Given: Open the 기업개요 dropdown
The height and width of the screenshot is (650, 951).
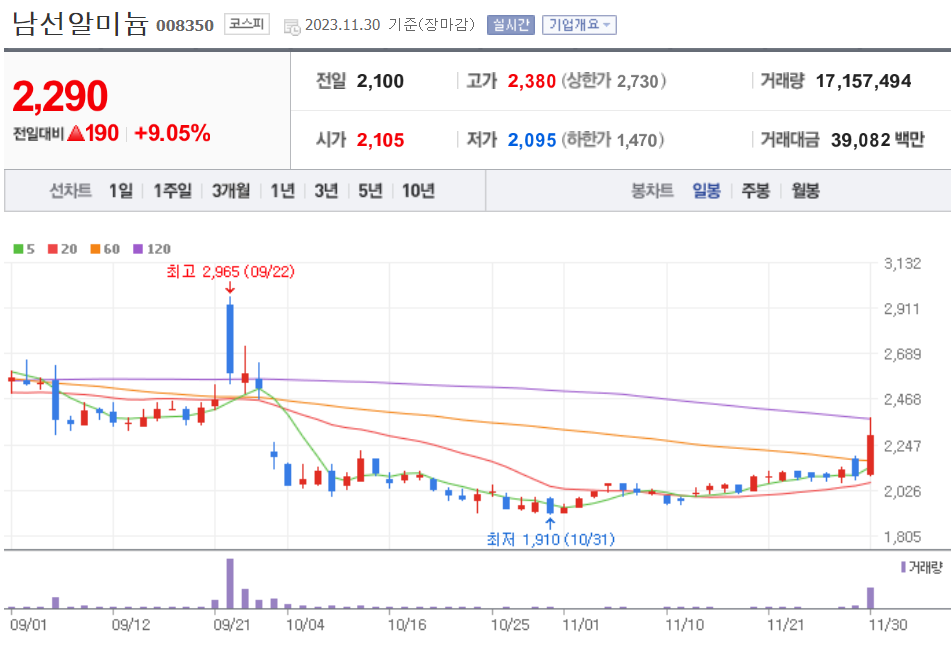Looking at the screenshot, I should [x=579, y=25].
